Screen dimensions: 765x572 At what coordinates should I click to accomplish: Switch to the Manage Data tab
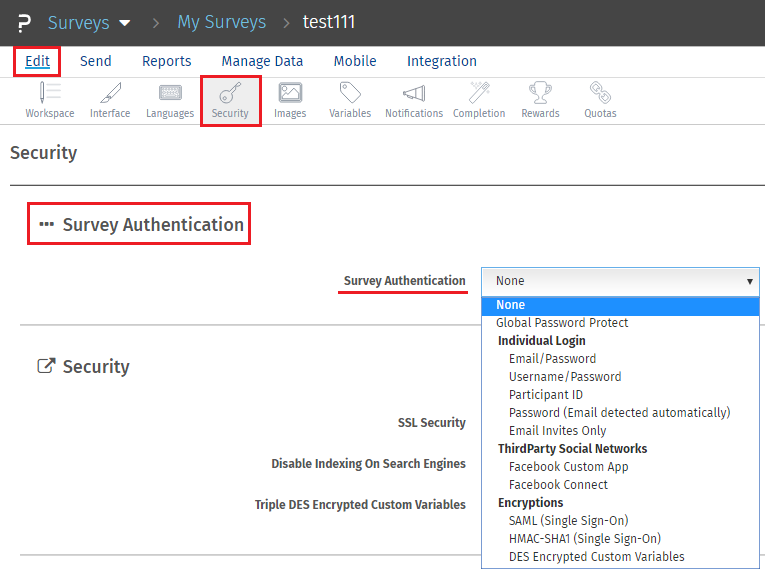262,61
